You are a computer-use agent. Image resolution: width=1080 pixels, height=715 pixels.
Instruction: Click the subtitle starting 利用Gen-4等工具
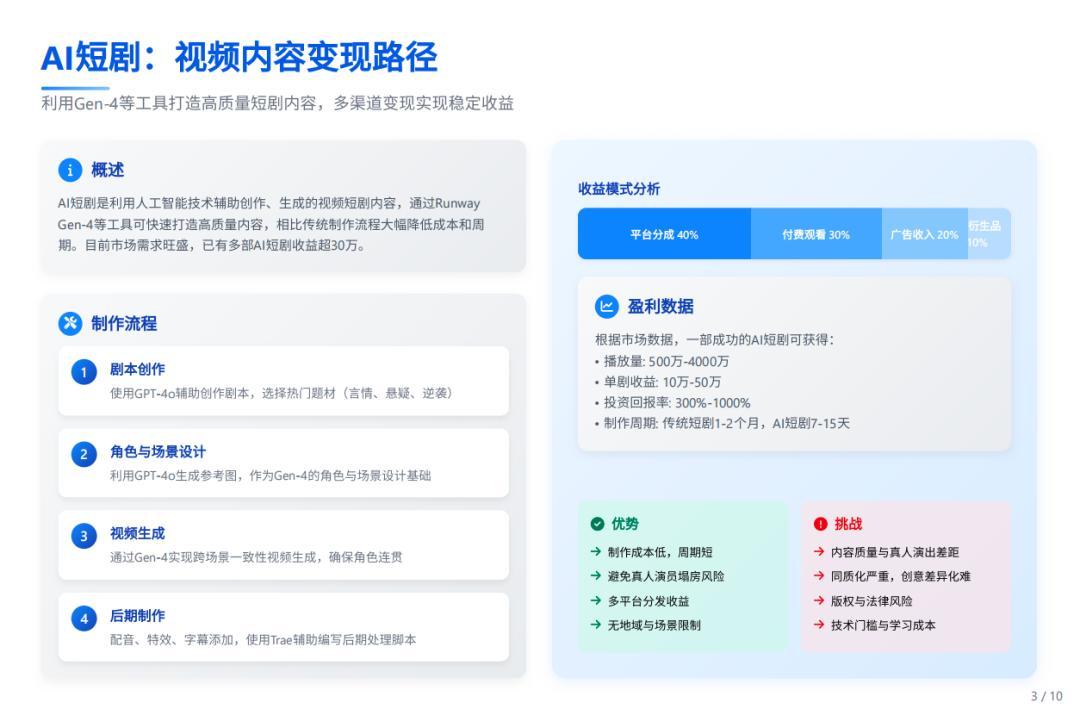(278, 103)
